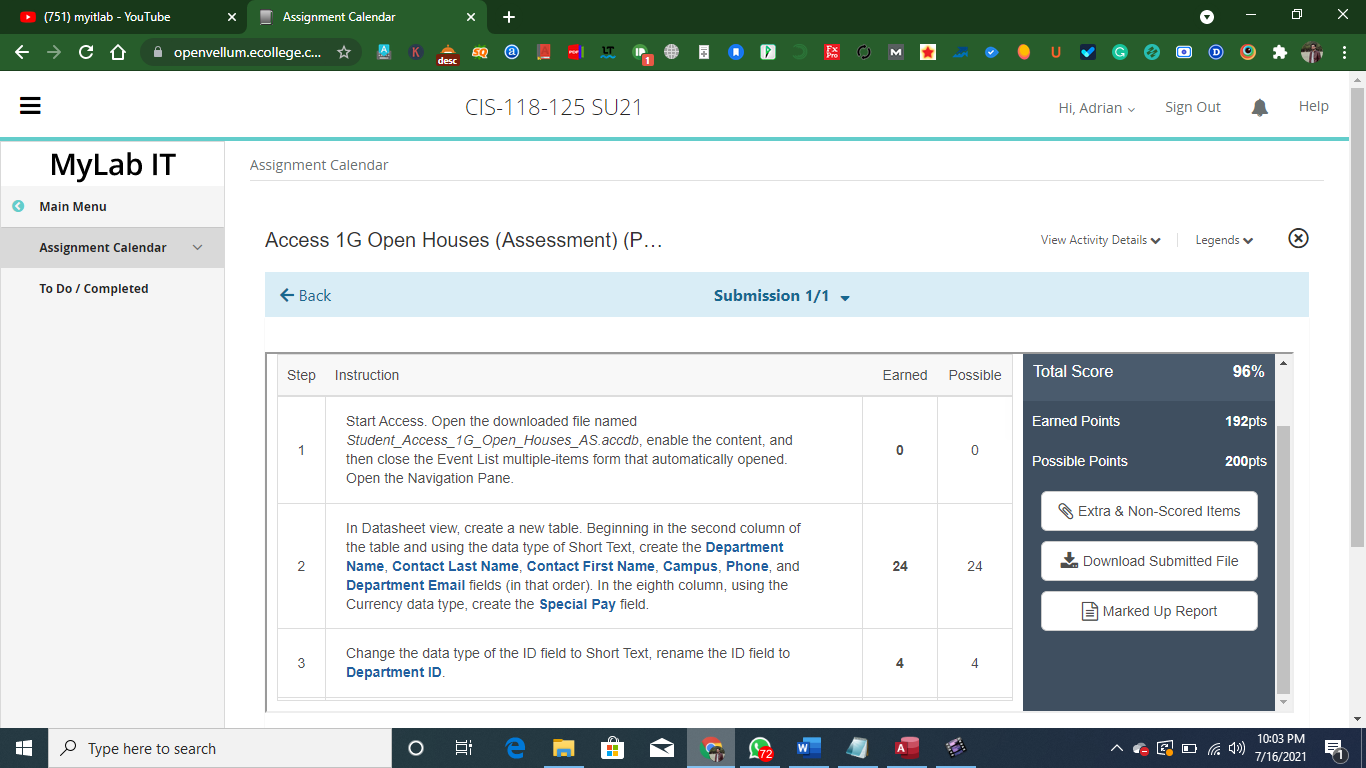Click the Grammarly extension icon

tap(1120, 52)
